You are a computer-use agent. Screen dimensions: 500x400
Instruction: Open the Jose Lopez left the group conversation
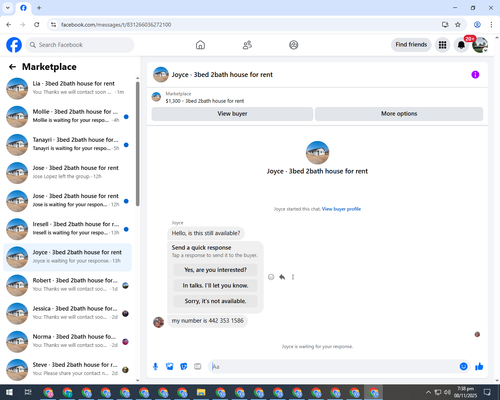coord(67,173)
